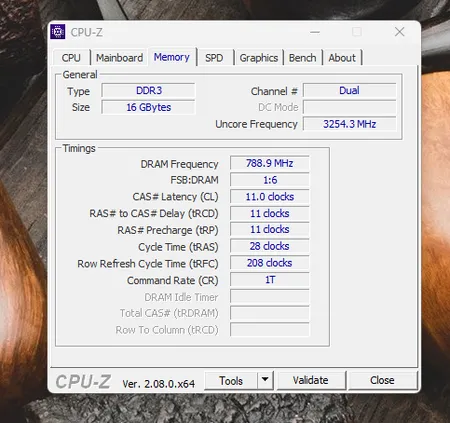450x423 pixels.
Task: Click the Tools button
Action: pos(231,381)
